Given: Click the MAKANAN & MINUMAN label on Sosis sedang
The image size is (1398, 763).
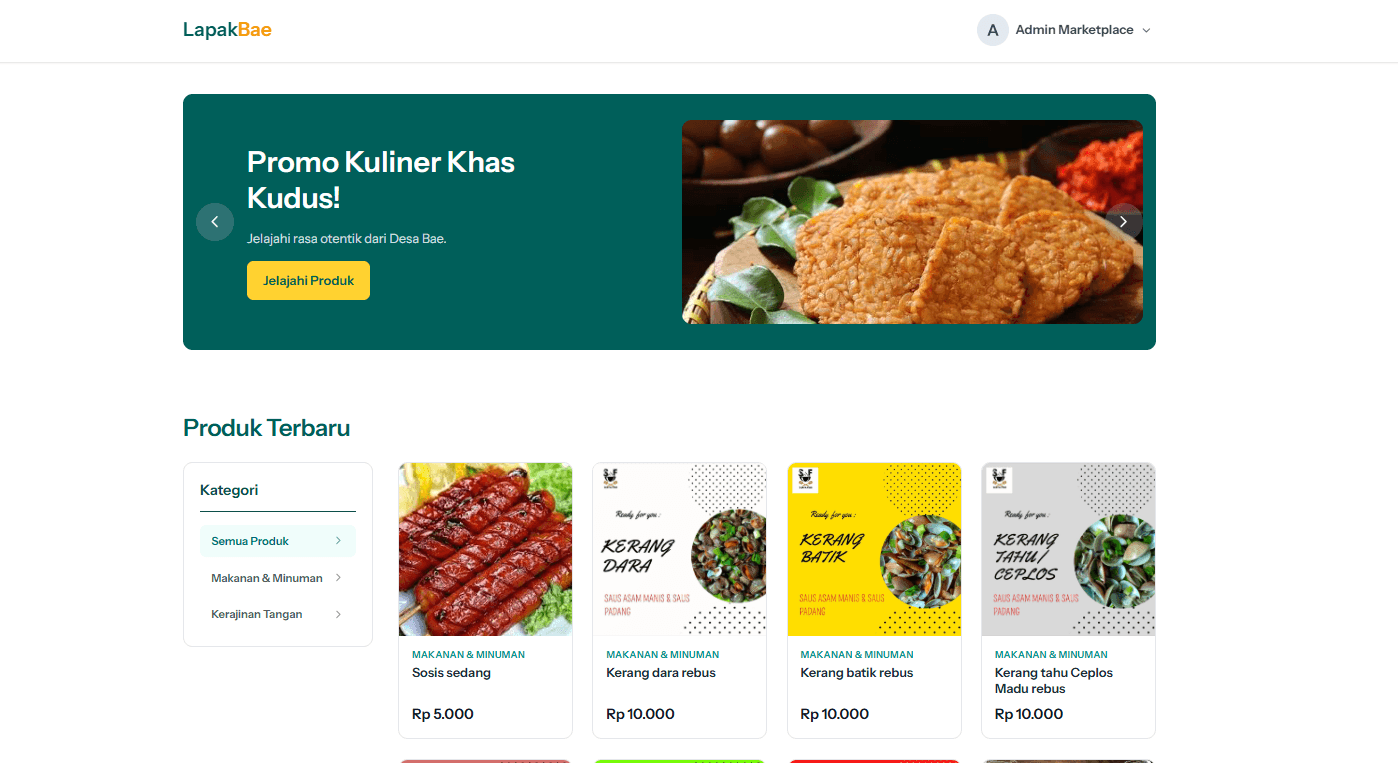Looking at the screenshot, I should point(468,654).
